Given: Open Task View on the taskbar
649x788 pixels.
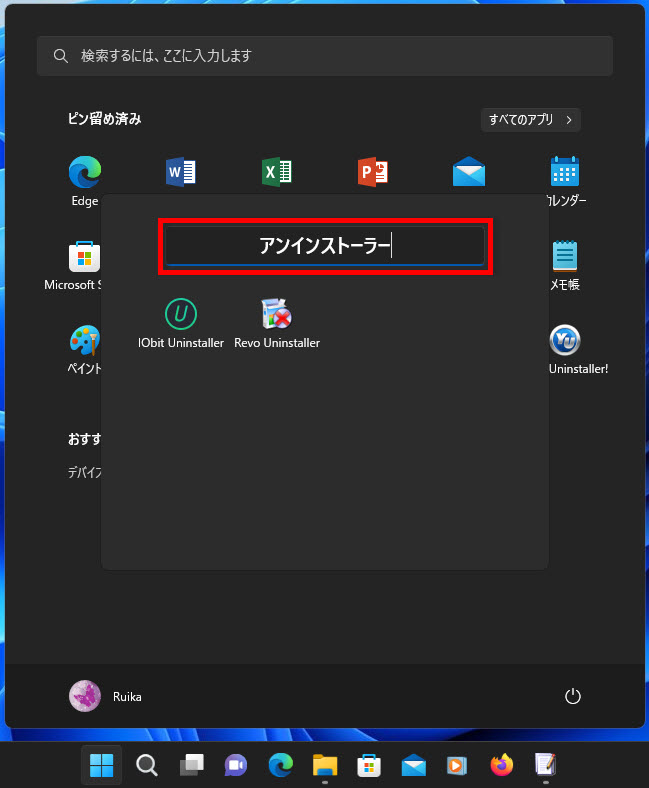Looking at the screenshot, I should tap(191, 765).
